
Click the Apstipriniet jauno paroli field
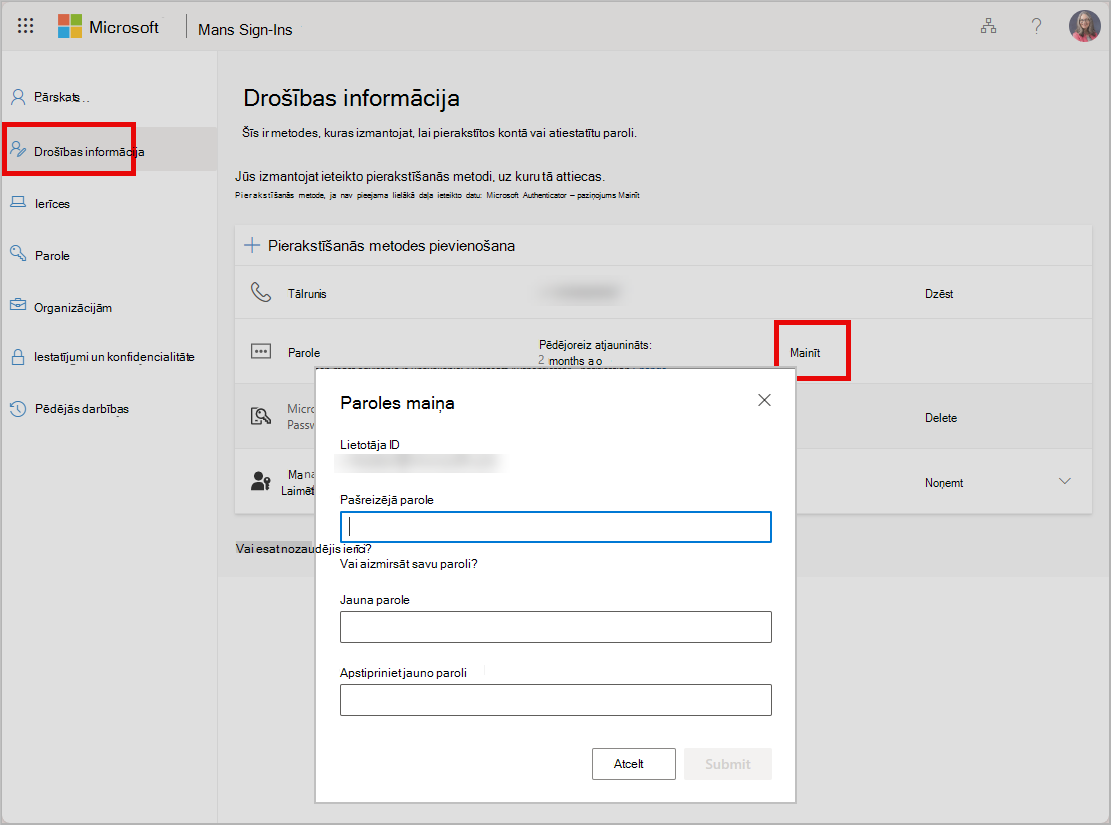click(556, 700)
